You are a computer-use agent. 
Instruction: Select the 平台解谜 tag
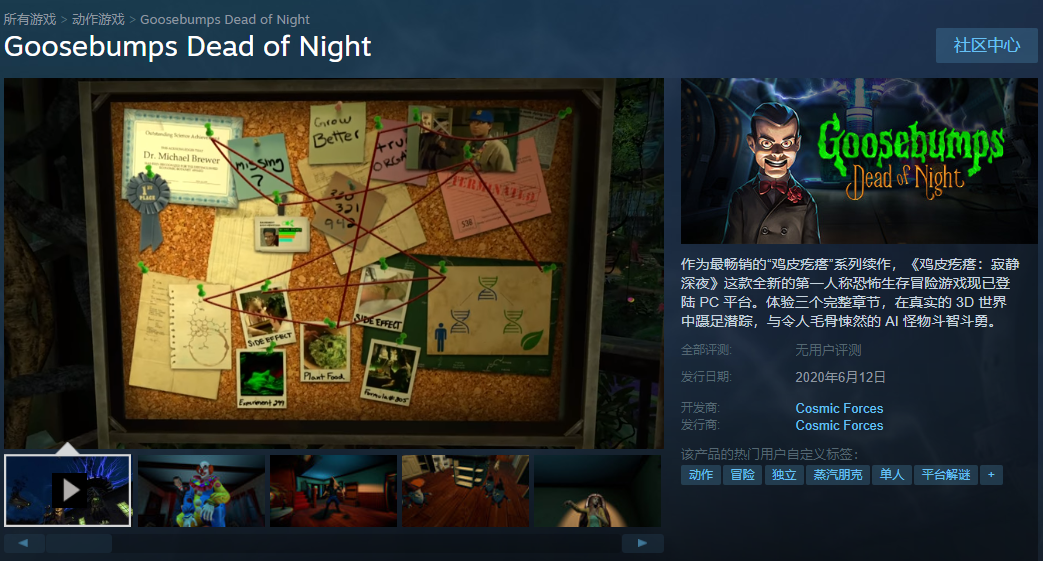click(946, 475)
